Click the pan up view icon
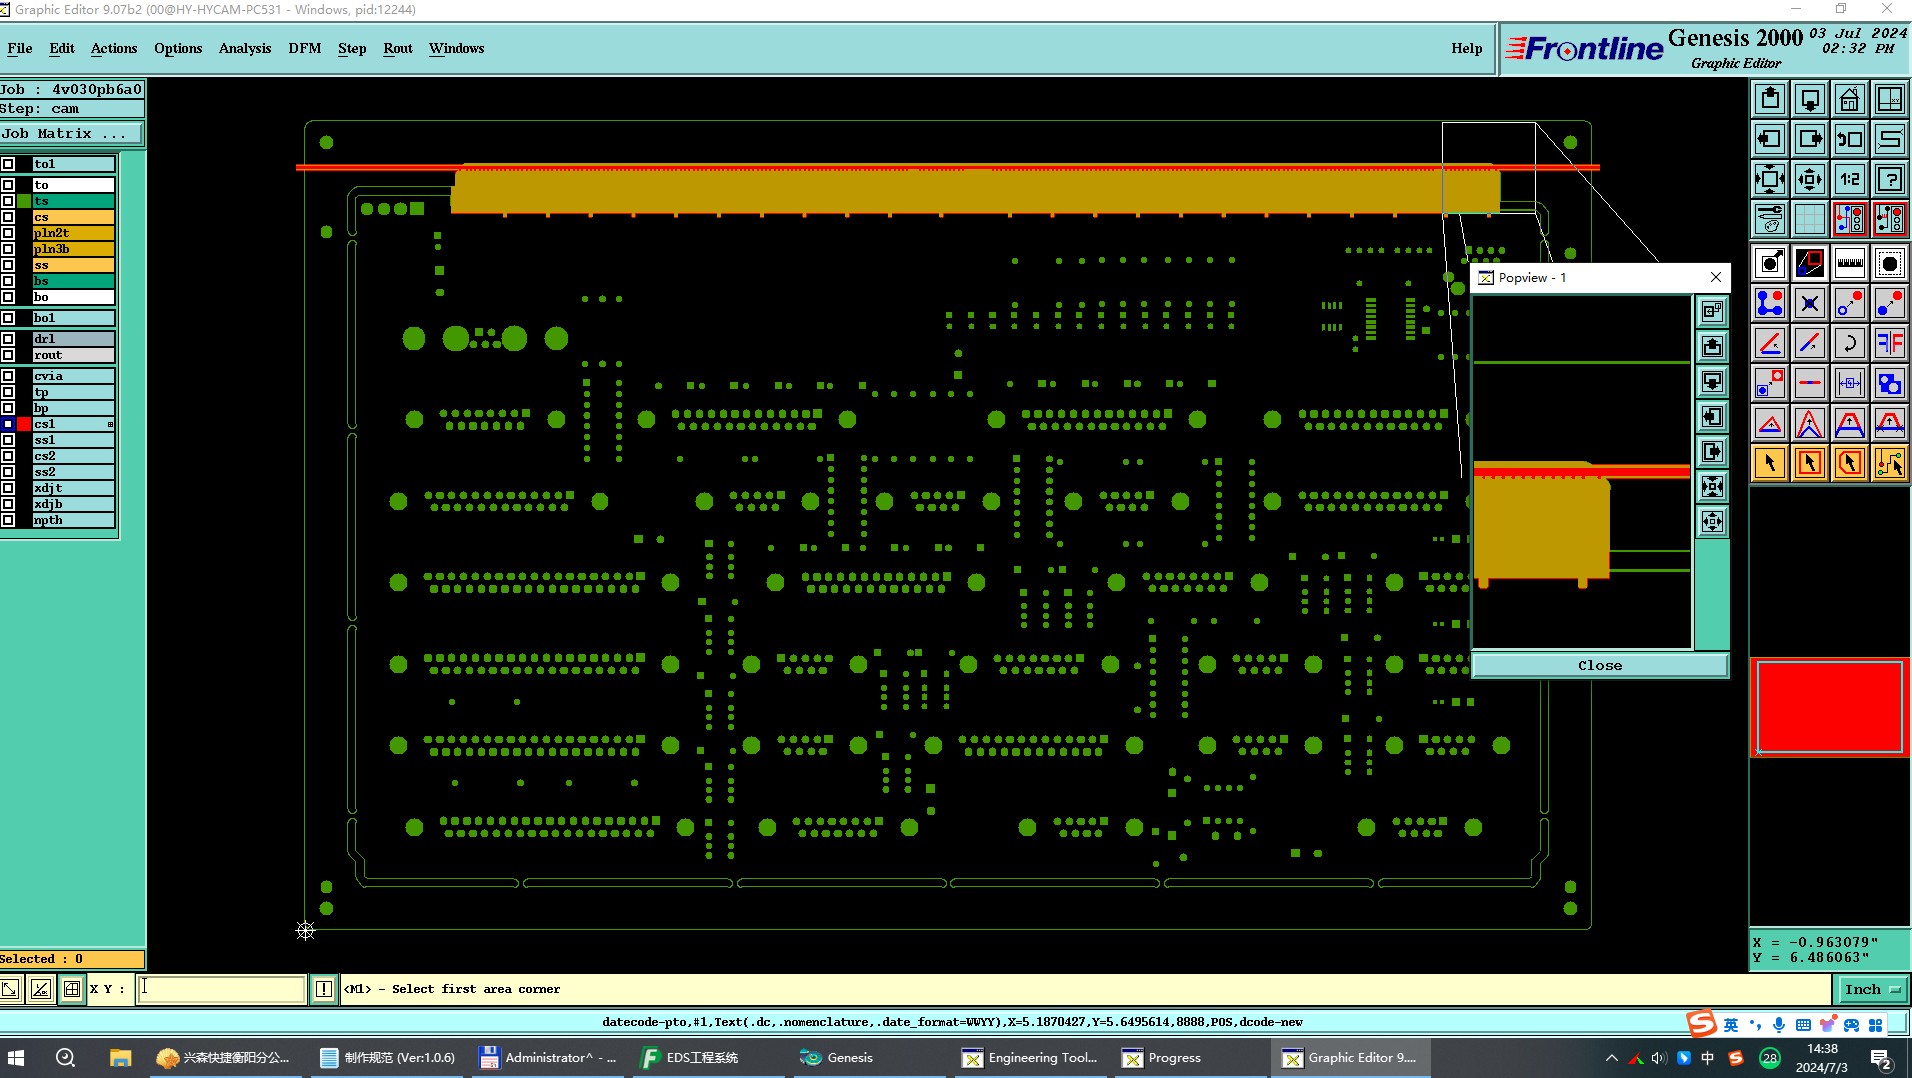Screen dimensions: 1912x1078 [x=1770, y=99]
